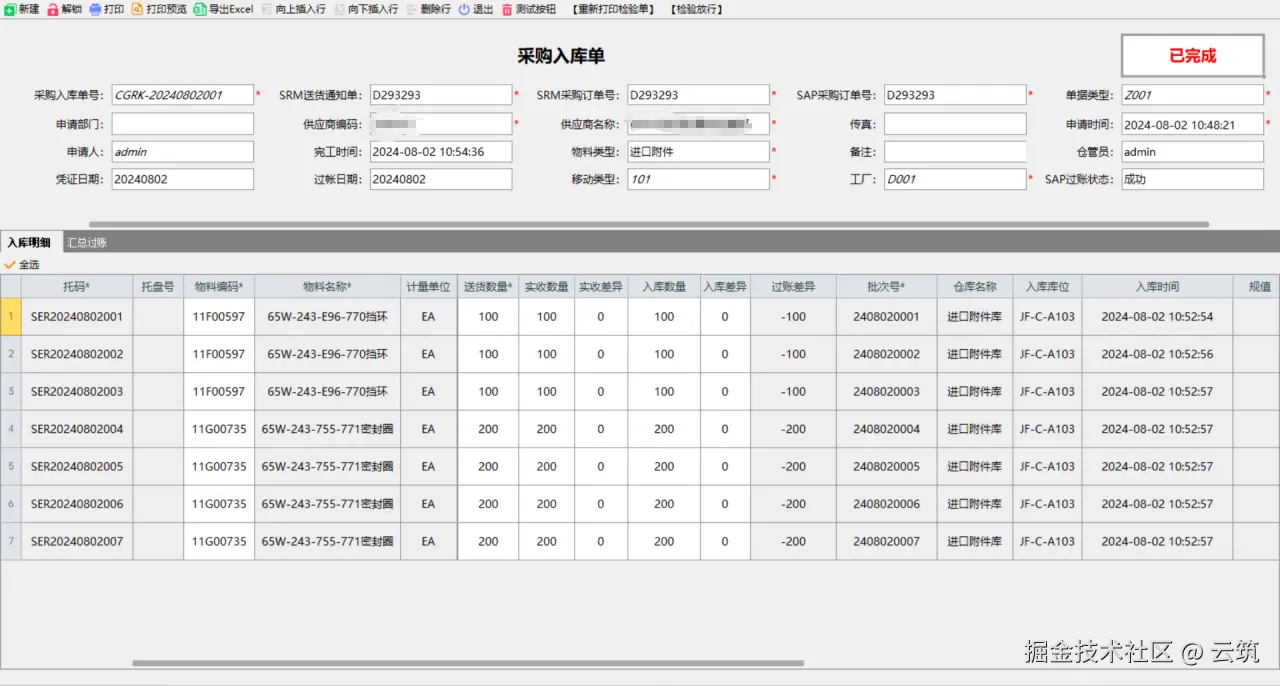The image size is (1280, 686).
Task: Click the 入库时间 column header
Action: coord(1157,287)
